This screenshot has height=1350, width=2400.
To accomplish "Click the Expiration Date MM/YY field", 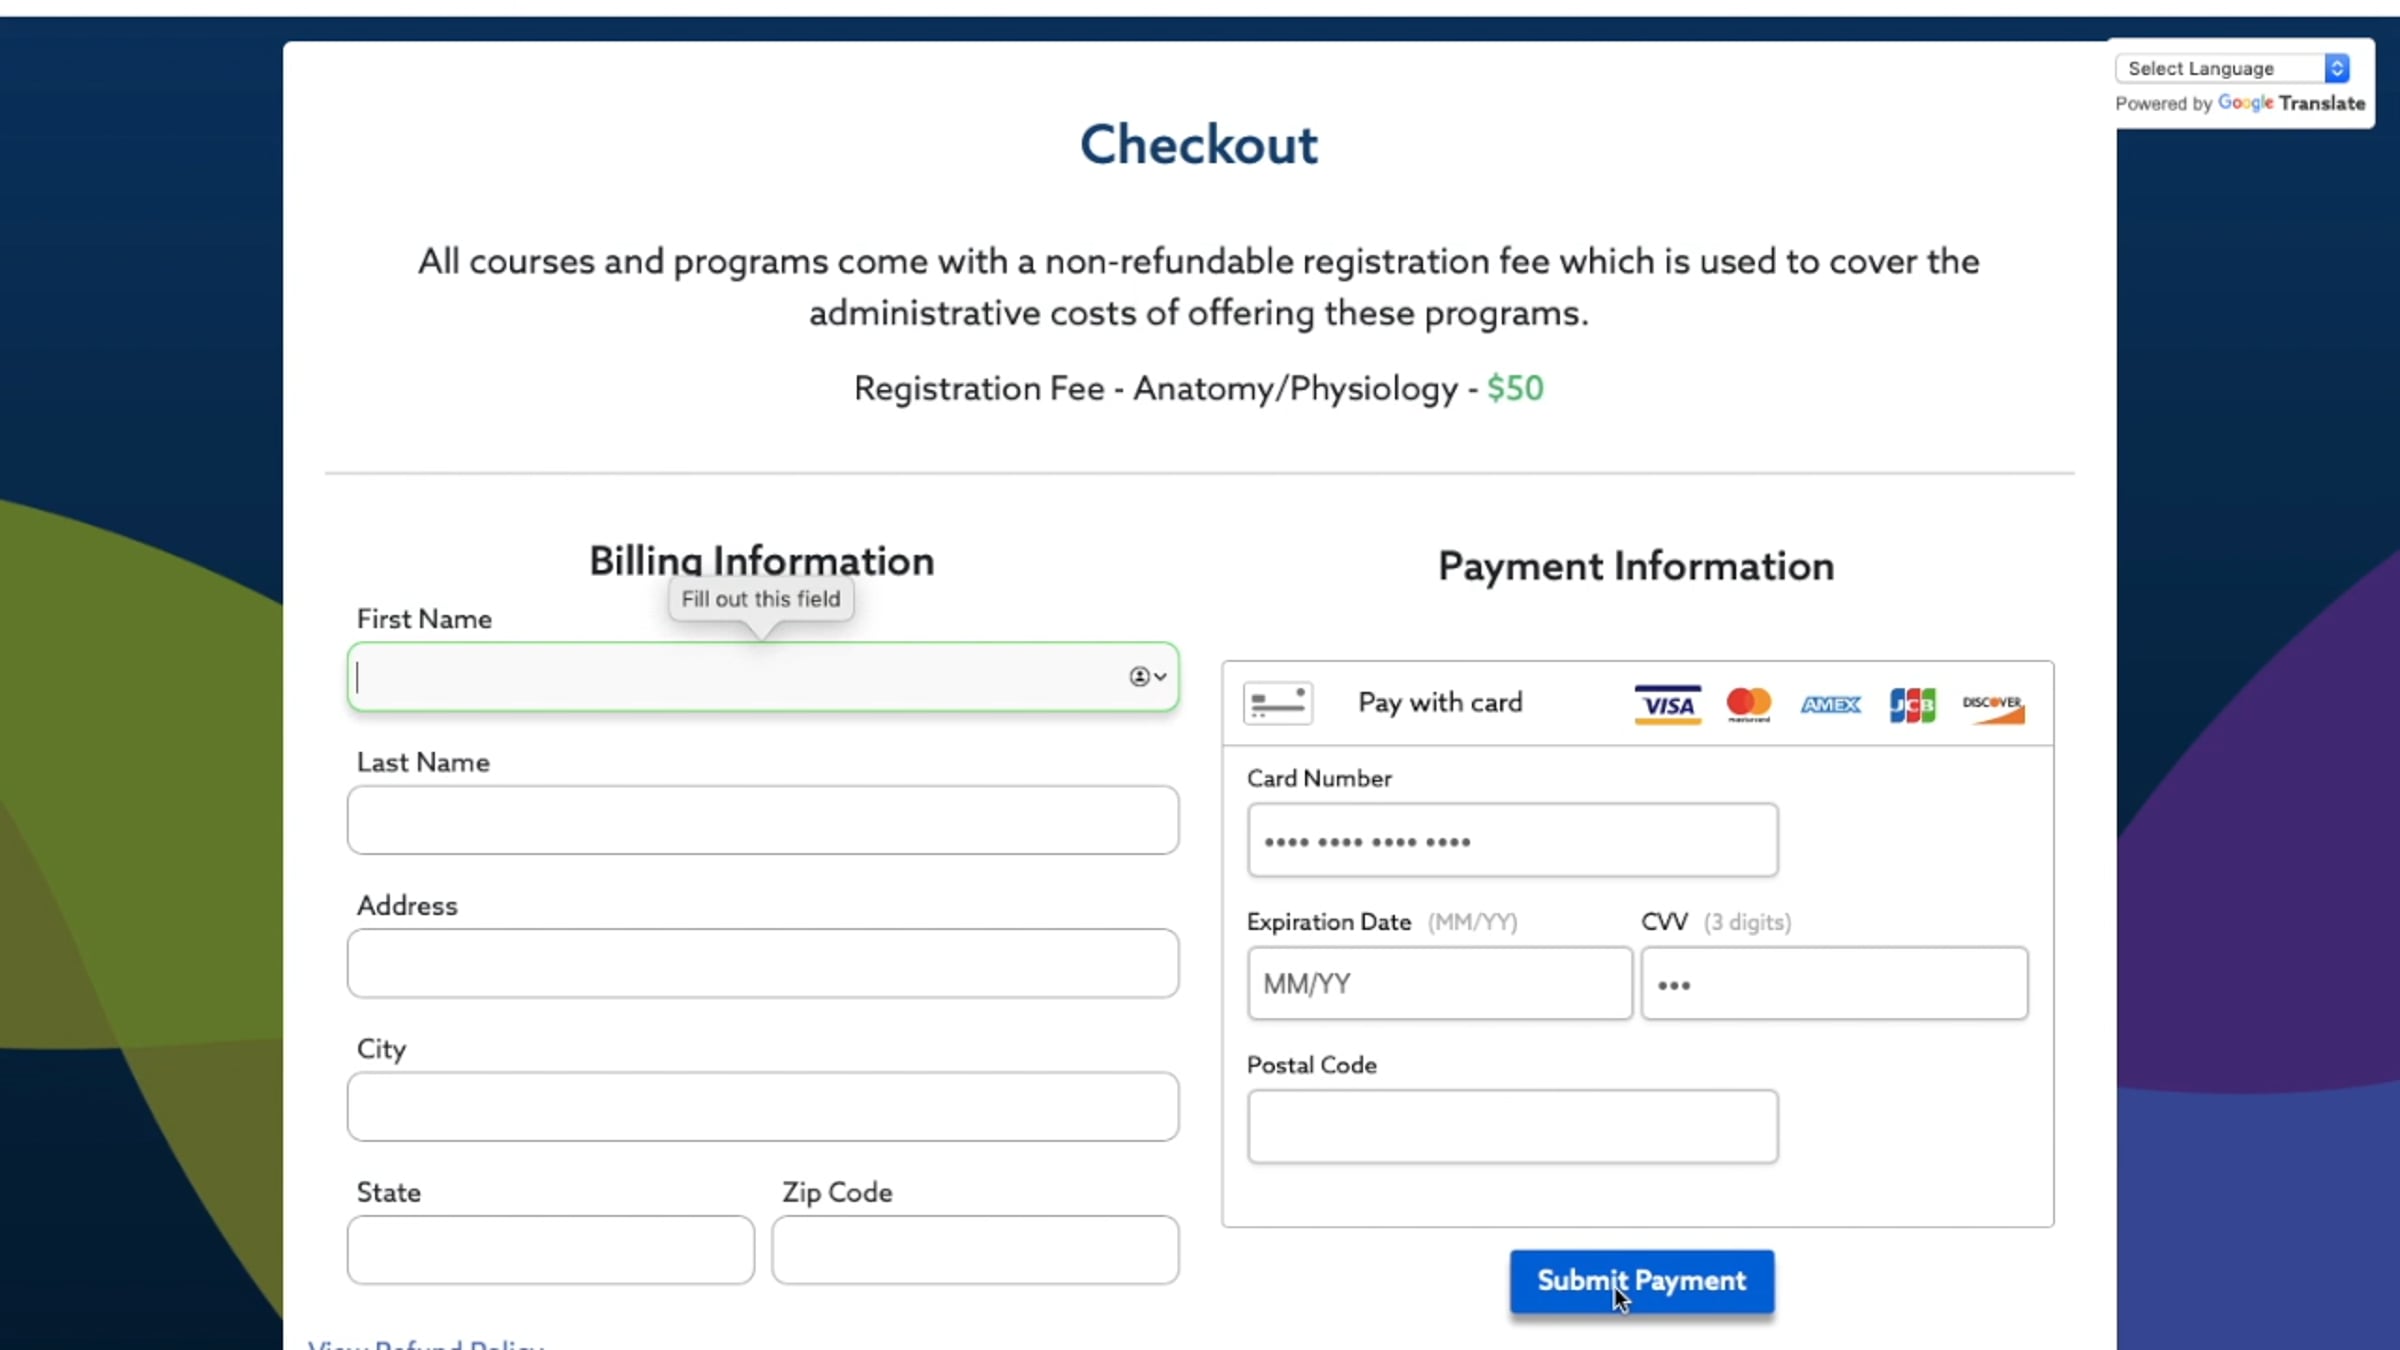I will click(1440, 984).
